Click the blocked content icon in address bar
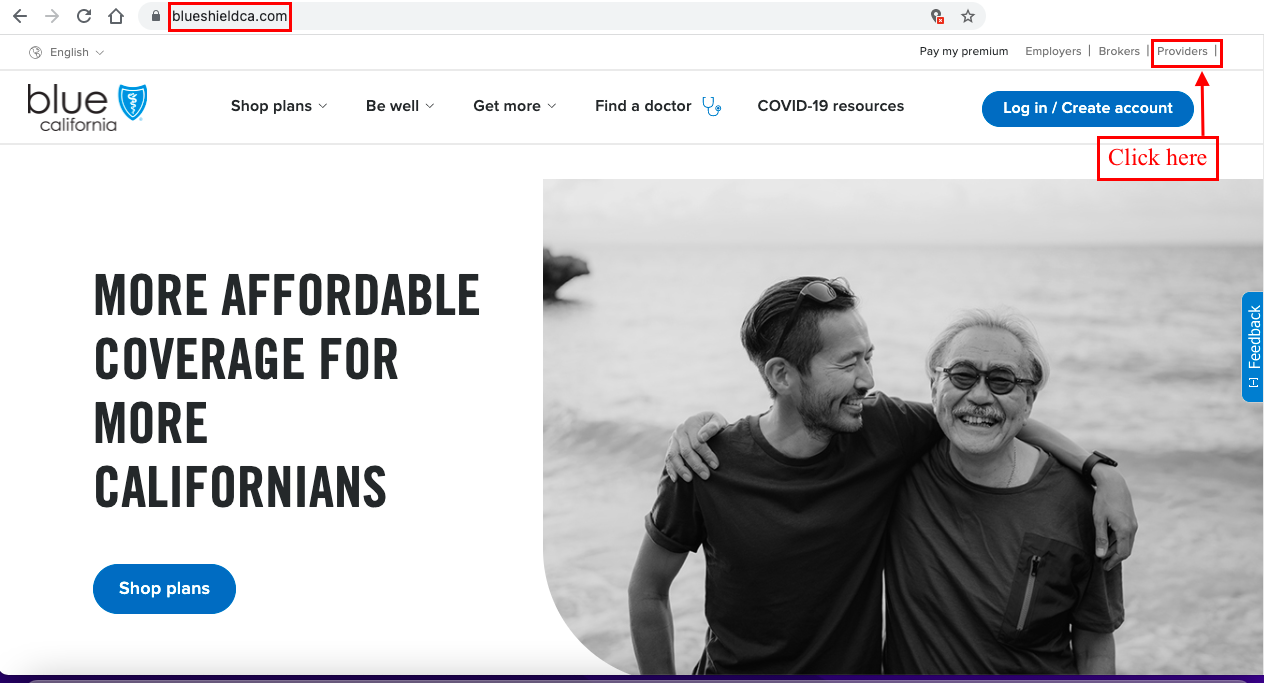1264x683 pixels. tap(937, 16)
